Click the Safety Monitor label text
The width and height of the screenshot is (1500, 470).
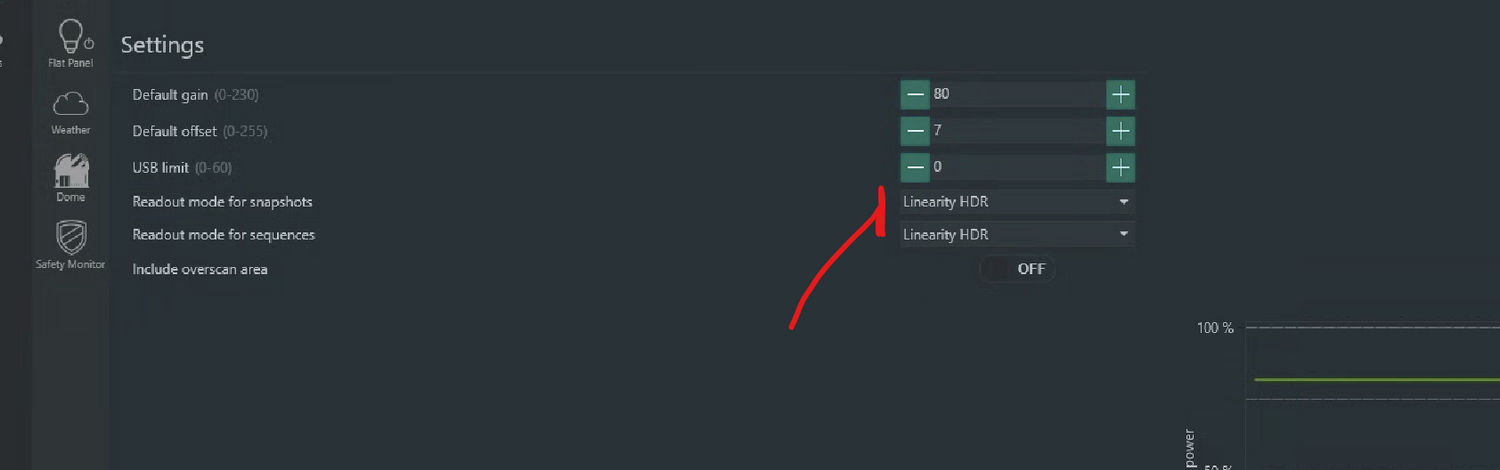point(70,265)
